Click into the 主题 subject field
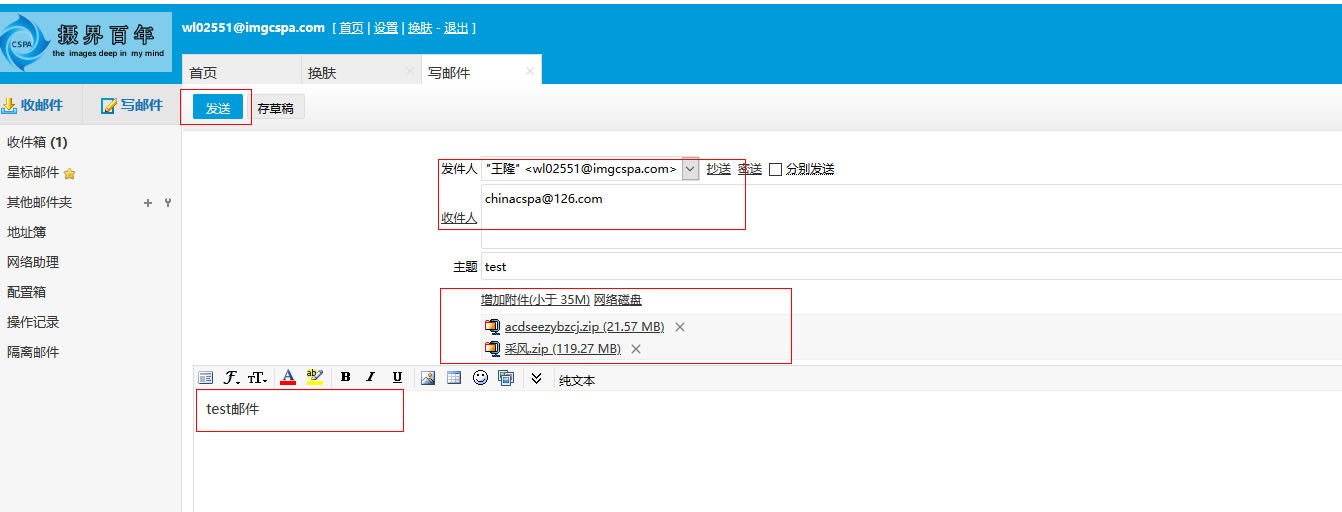The width and height of the screenshot is (1342, 512). (900, 267)
